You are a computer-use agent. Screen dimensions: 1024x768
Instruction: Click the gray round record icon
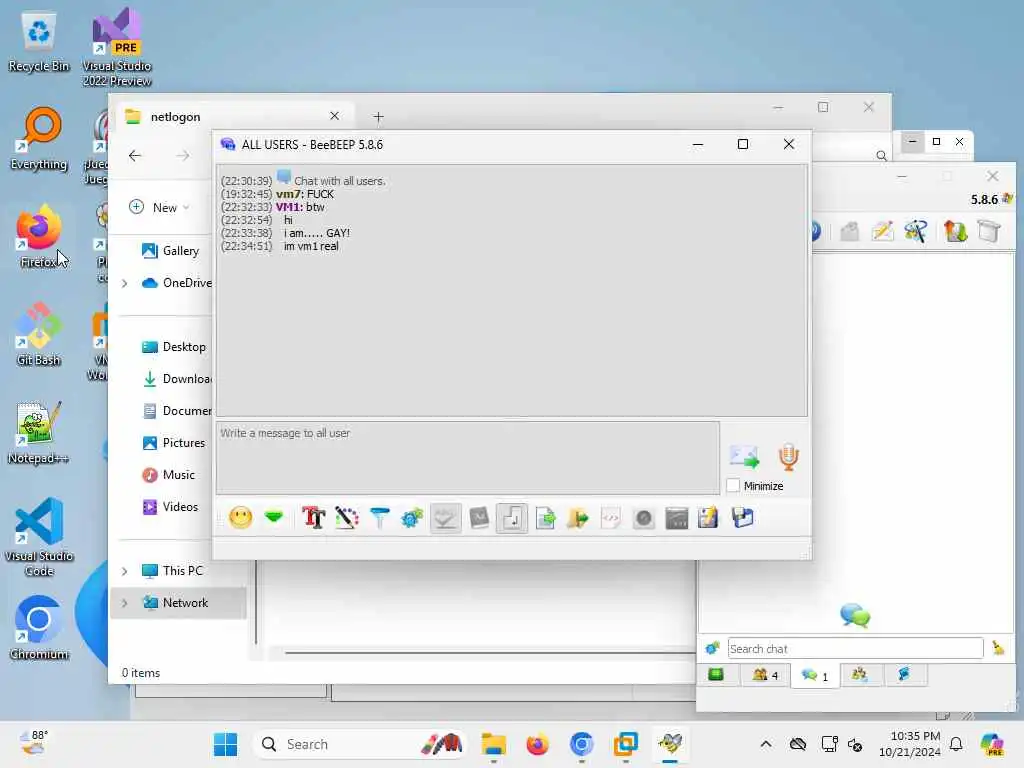coord(643,519)
